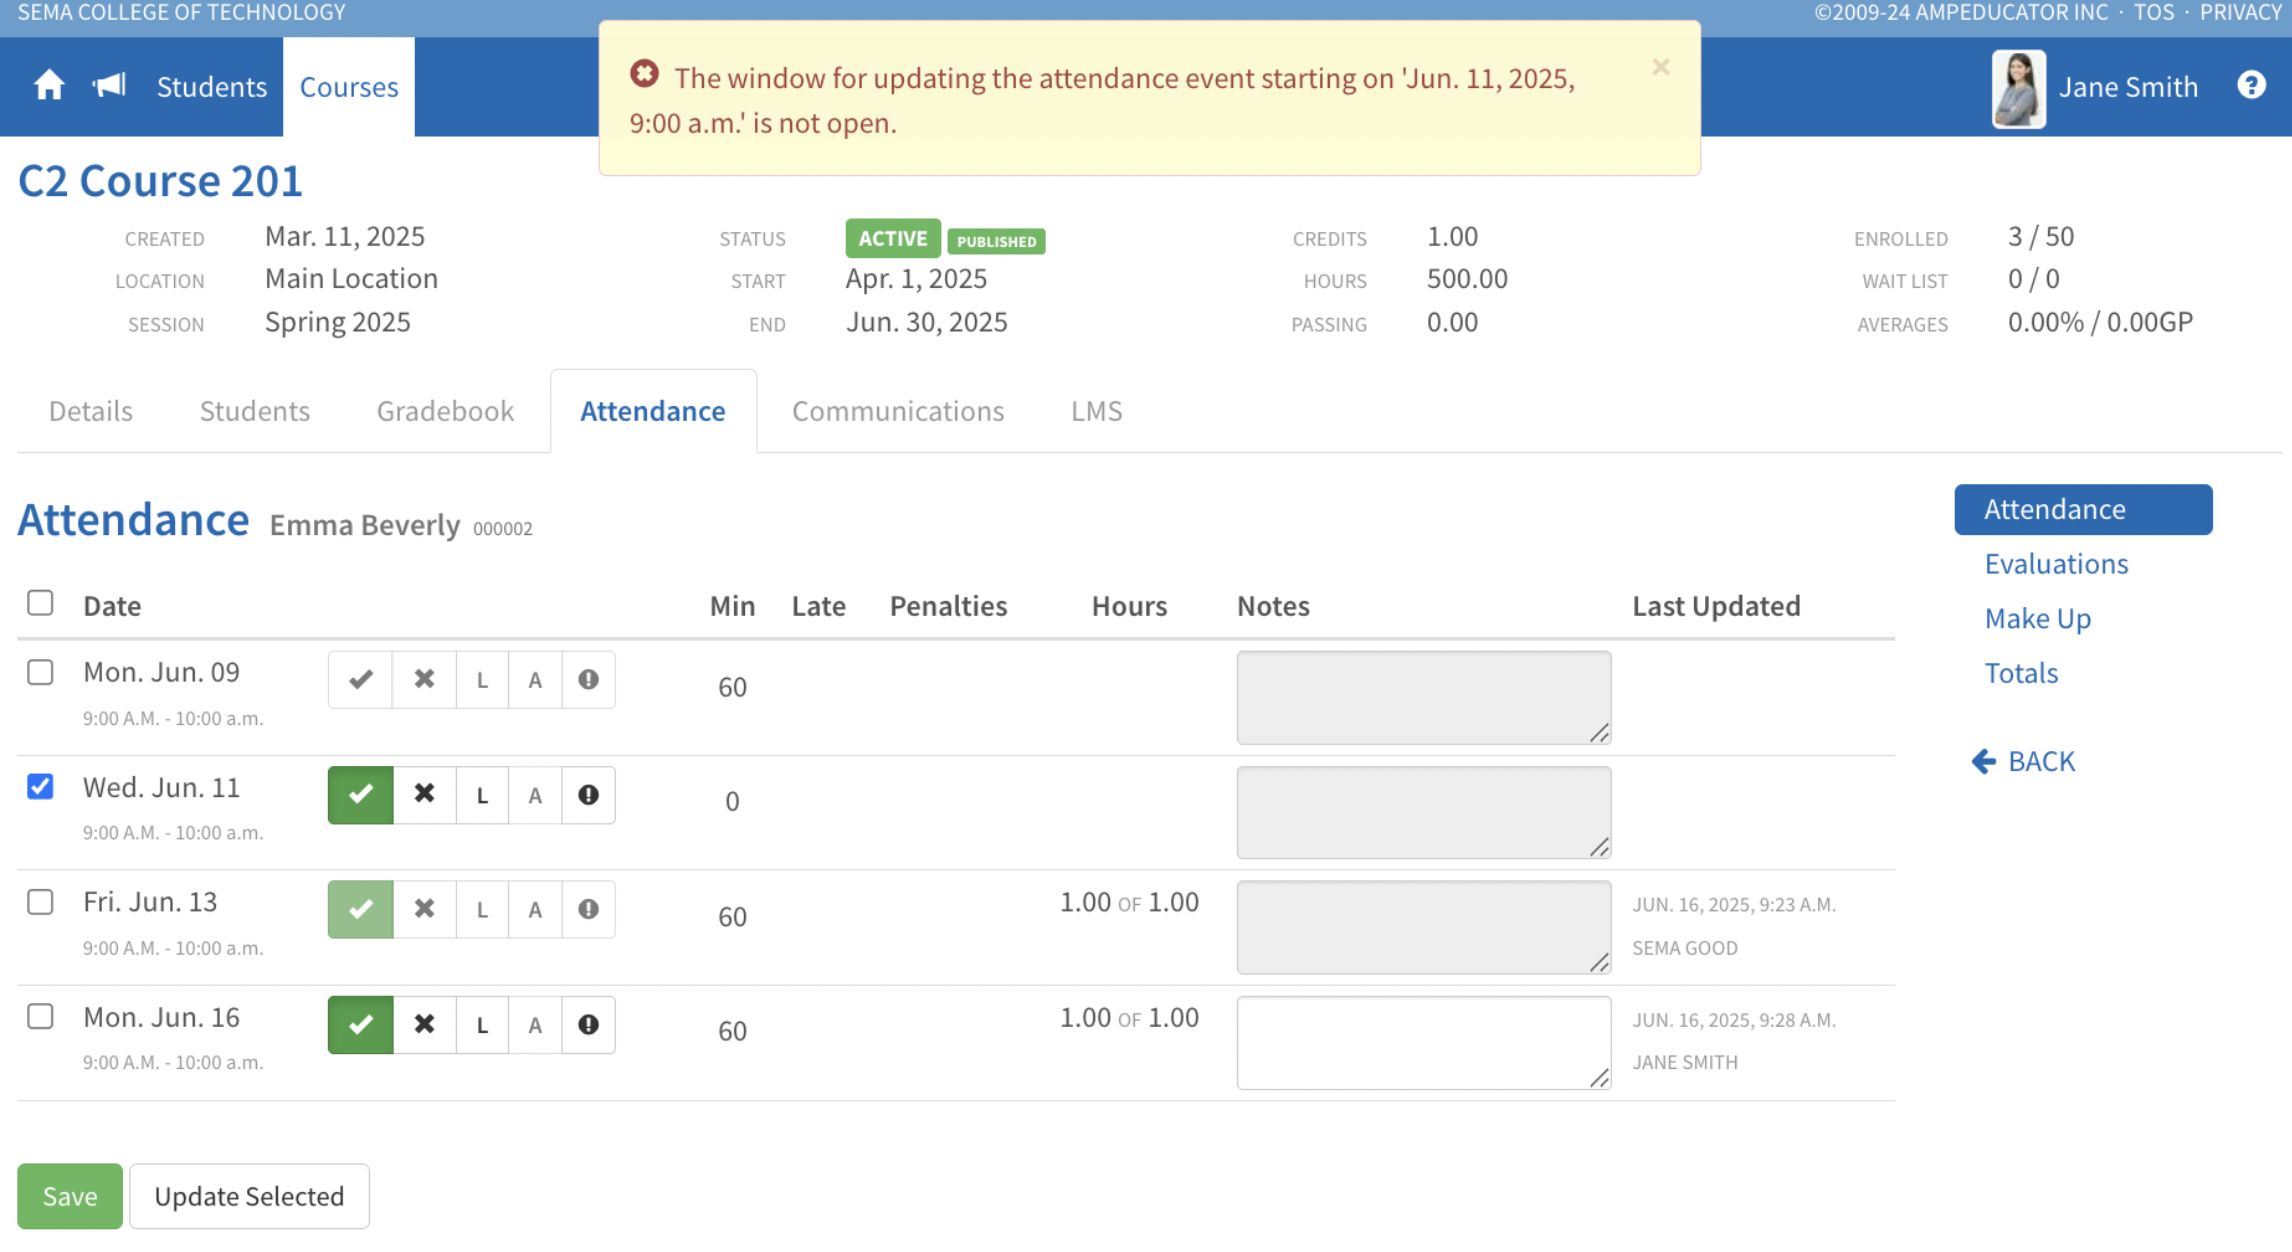Click the green Save button
This screenshot has height=1252, width=2292.
[70, 1196]
